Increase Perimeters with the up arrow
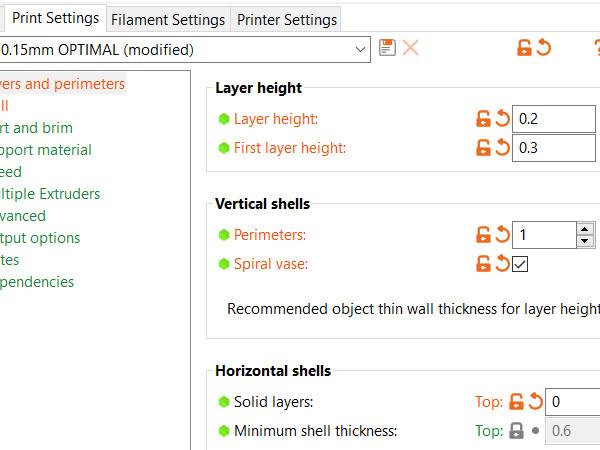 (585, 229)
